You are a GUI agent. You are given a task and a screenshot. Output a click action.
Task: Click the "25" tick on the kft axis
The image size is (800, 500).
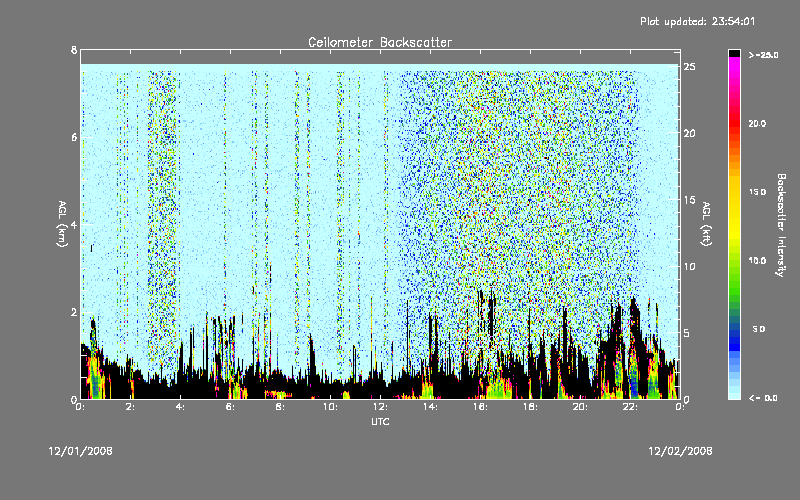coord(689,66)
